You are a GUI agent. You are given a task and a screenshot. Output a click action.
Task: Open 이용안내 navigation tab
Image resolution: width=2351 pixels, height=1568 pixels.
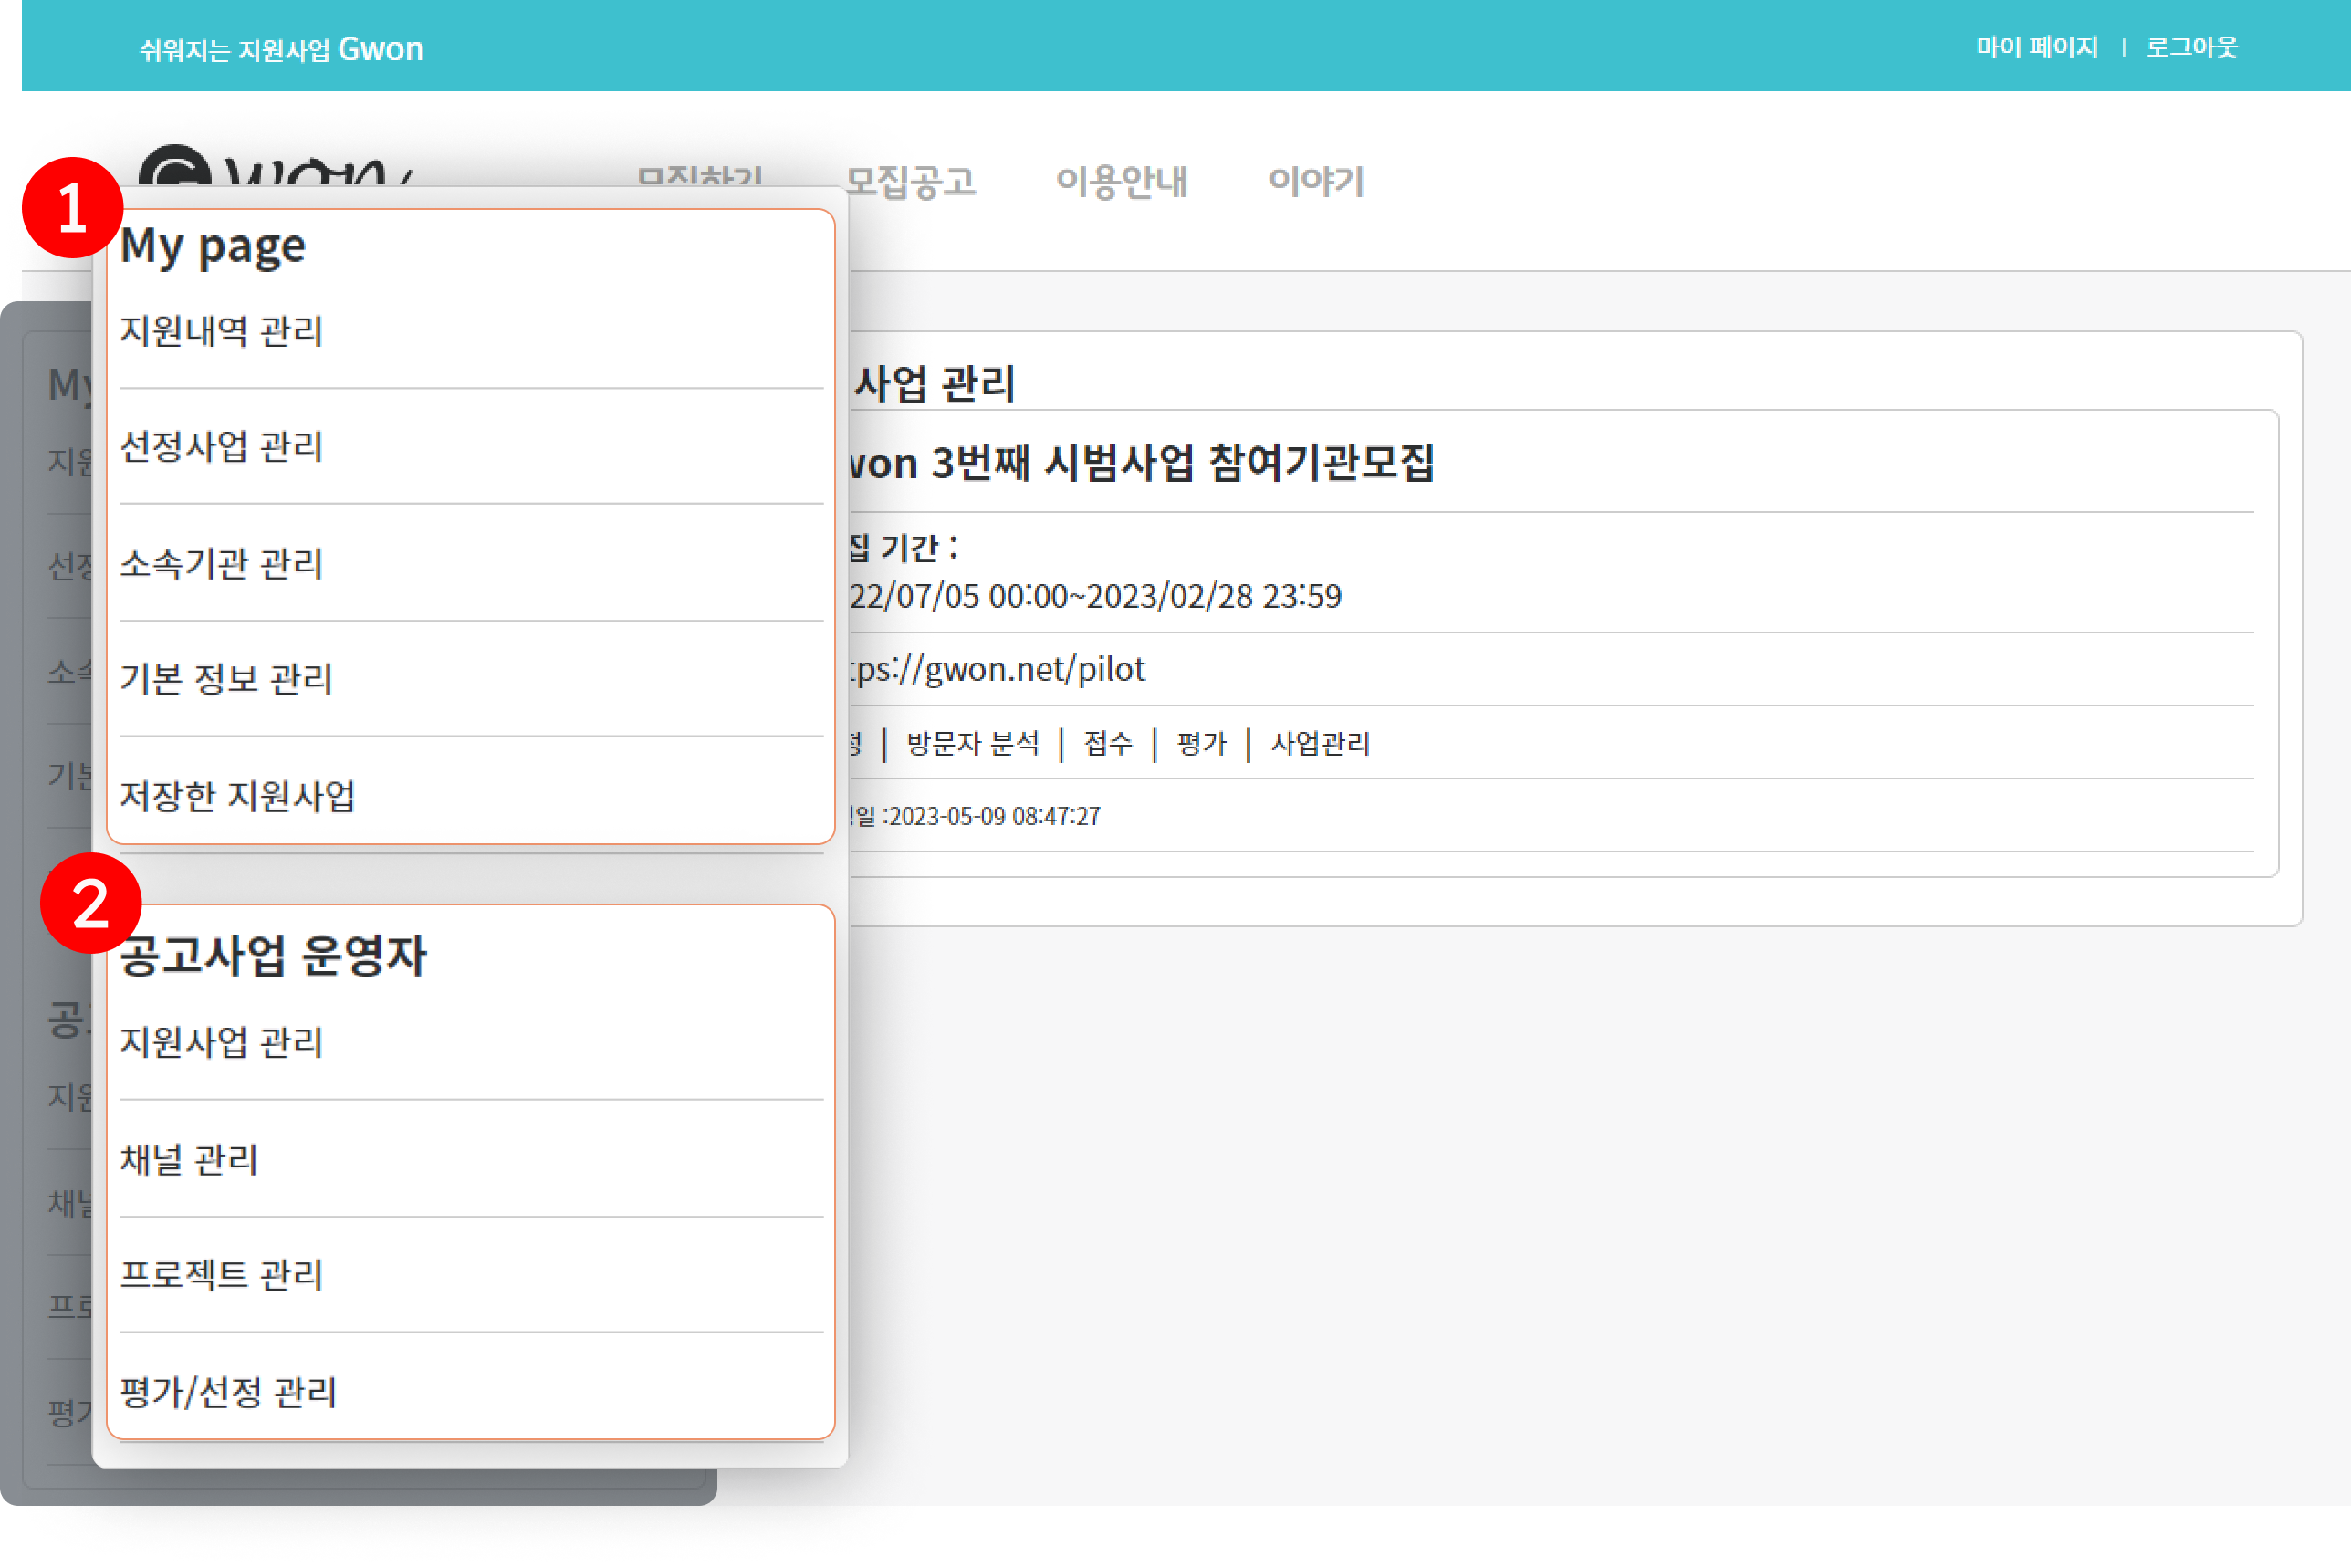click(x=1121, y=181)
